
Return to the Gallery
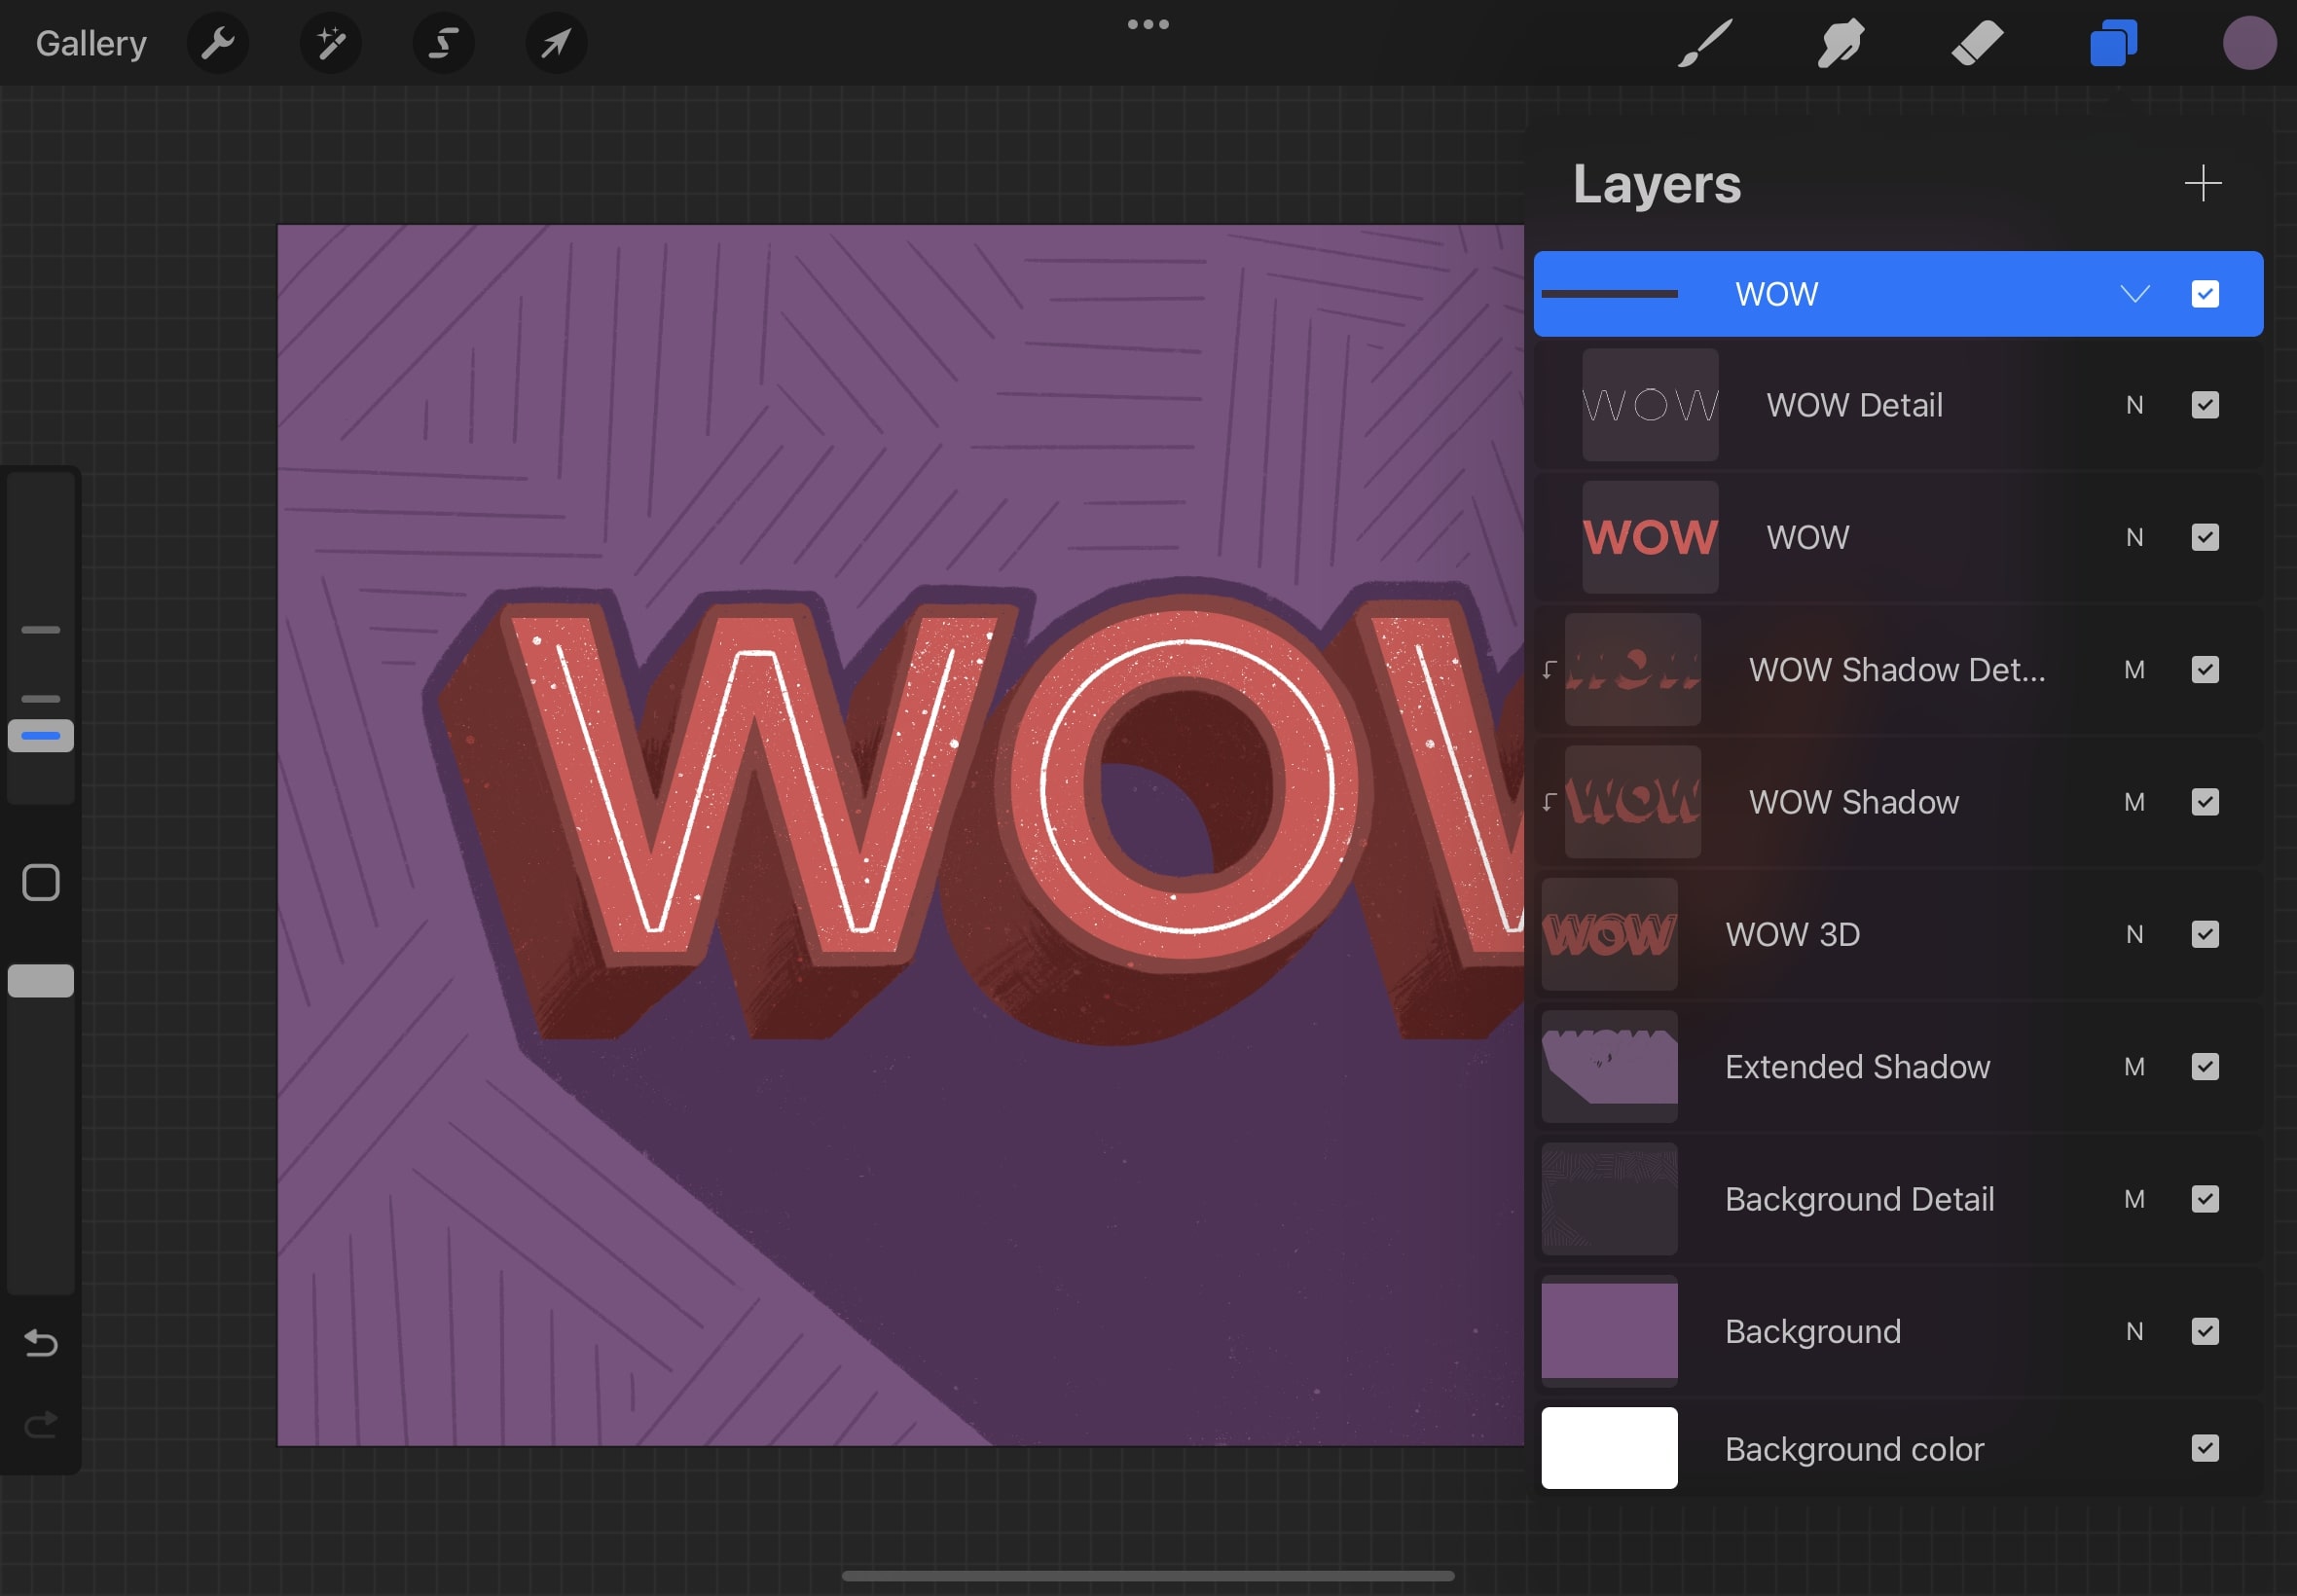(90, 42)
